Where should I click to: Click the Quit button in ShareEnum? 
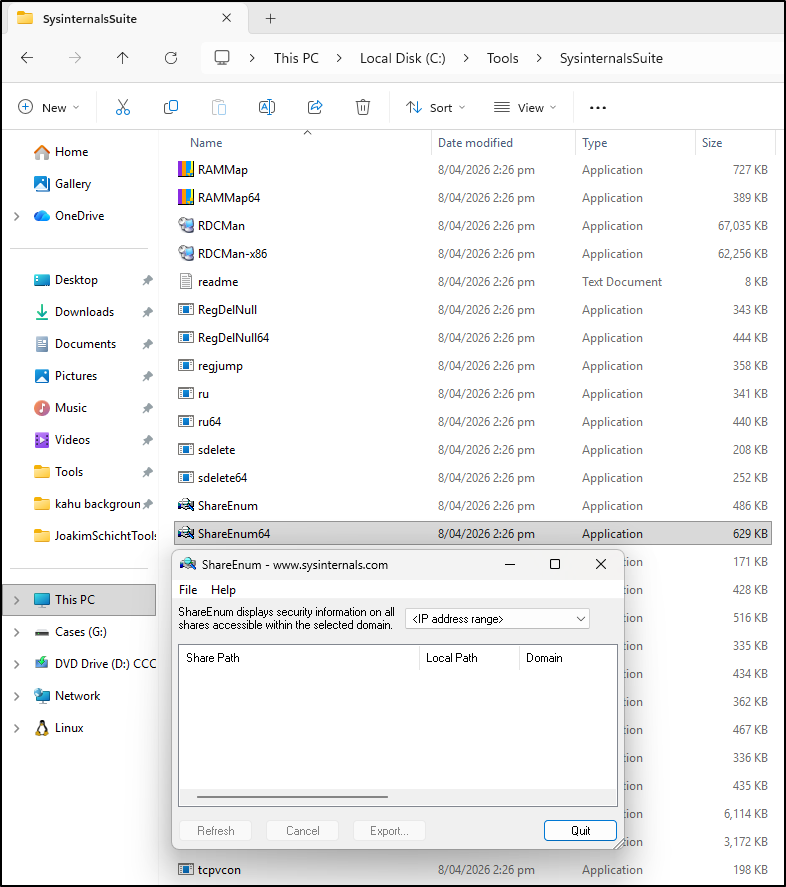point(580,830)
